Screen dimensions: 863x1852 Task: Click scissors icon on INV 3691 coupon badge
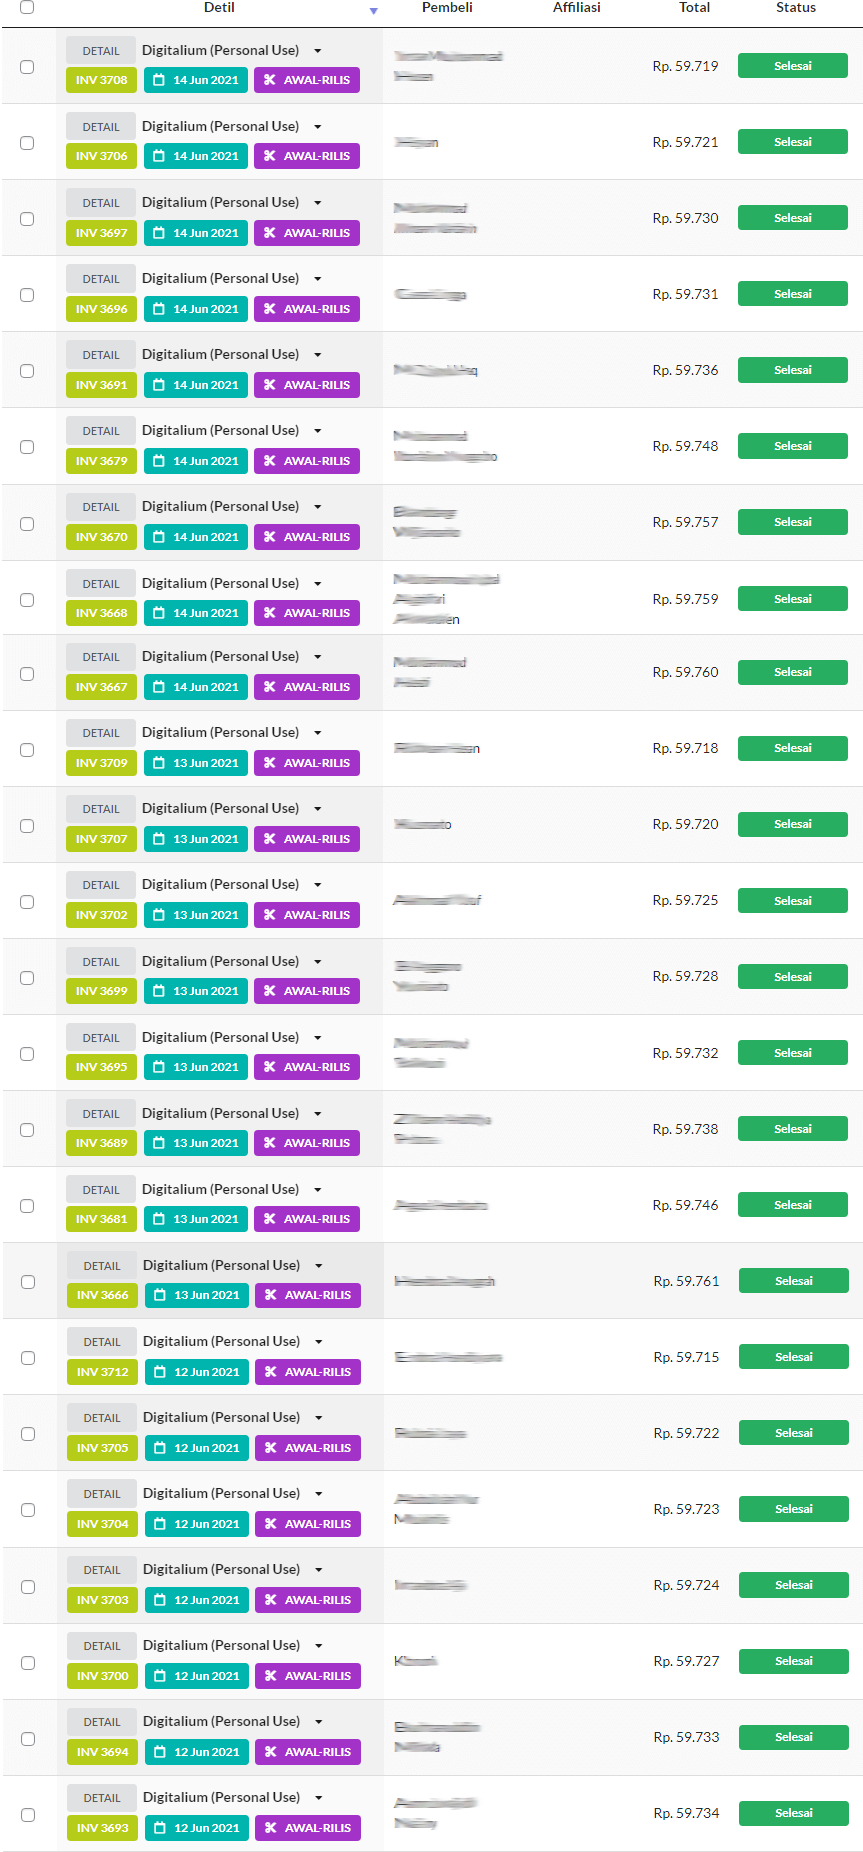pyautogui.click(x=270, y=385)
